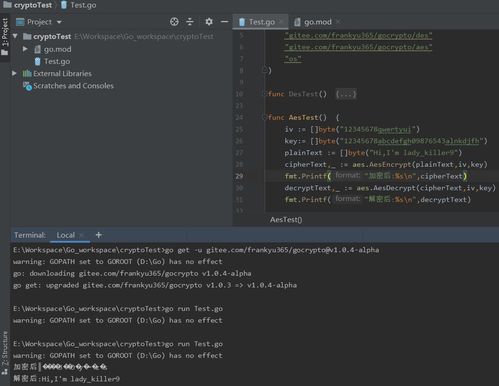Screen dimensions: 499x386
Task: Expand the go.mod tree node
Action: click(25, 49)
